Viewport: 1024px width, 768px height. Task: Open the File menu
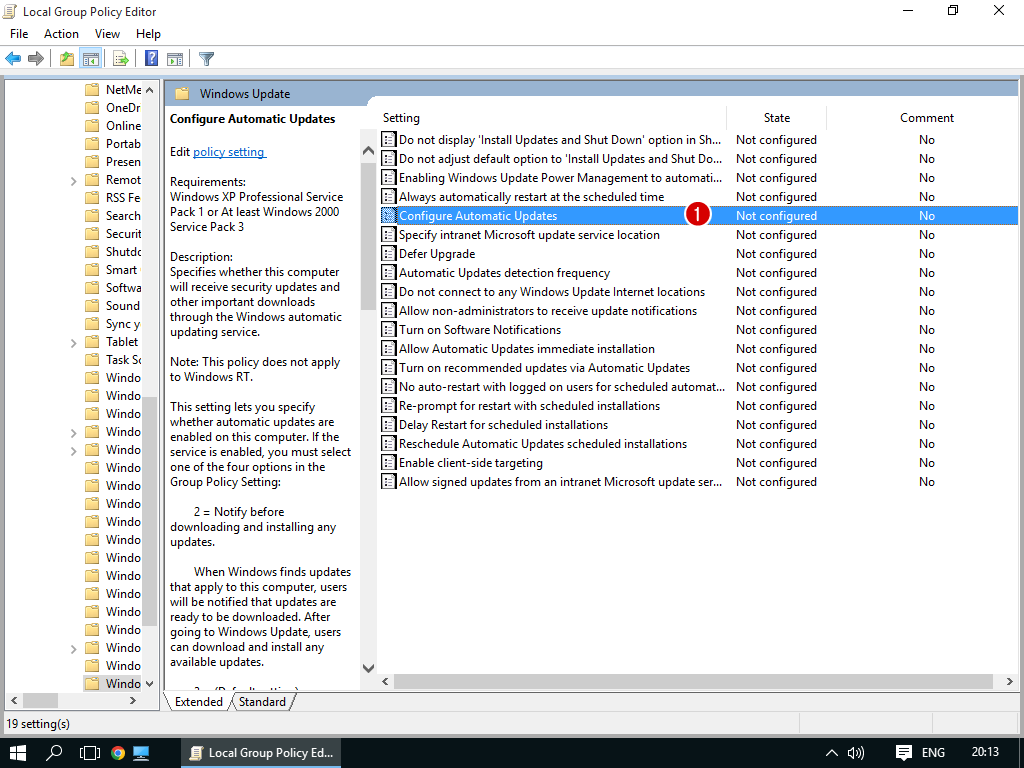click(19, 34)
